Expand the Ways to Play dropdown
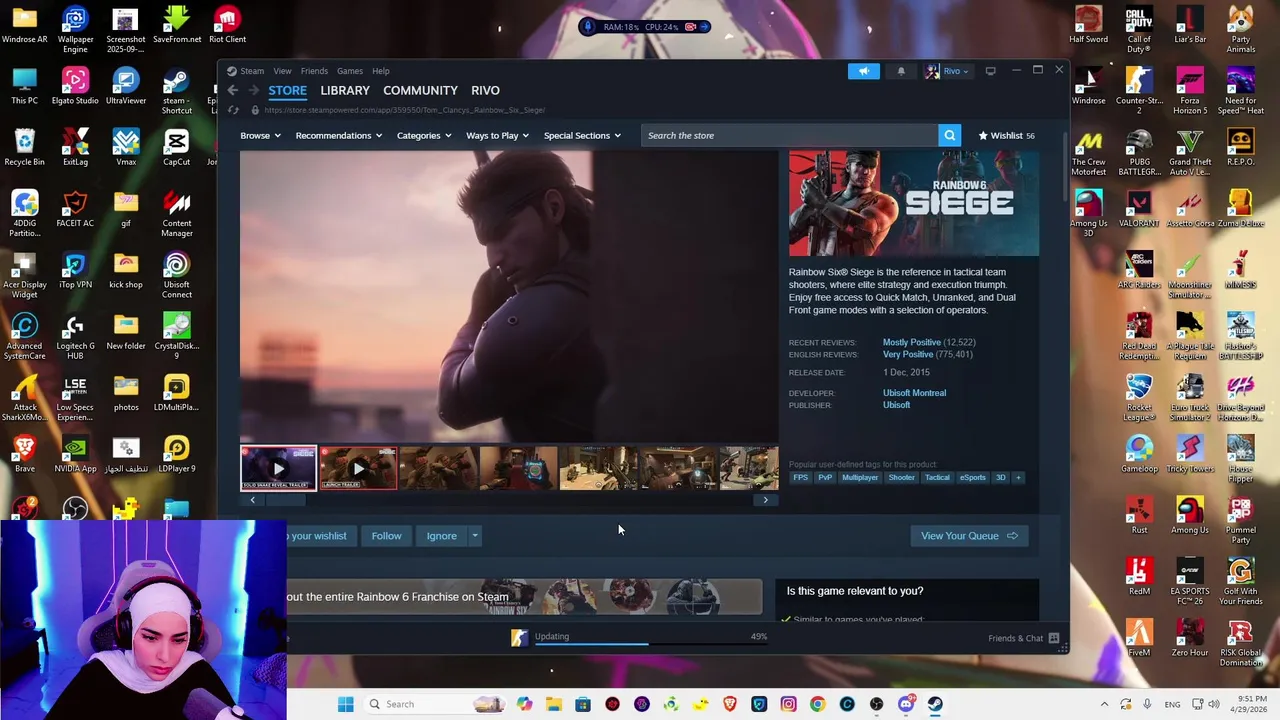The image size is (1280, 720). [497, 135]
